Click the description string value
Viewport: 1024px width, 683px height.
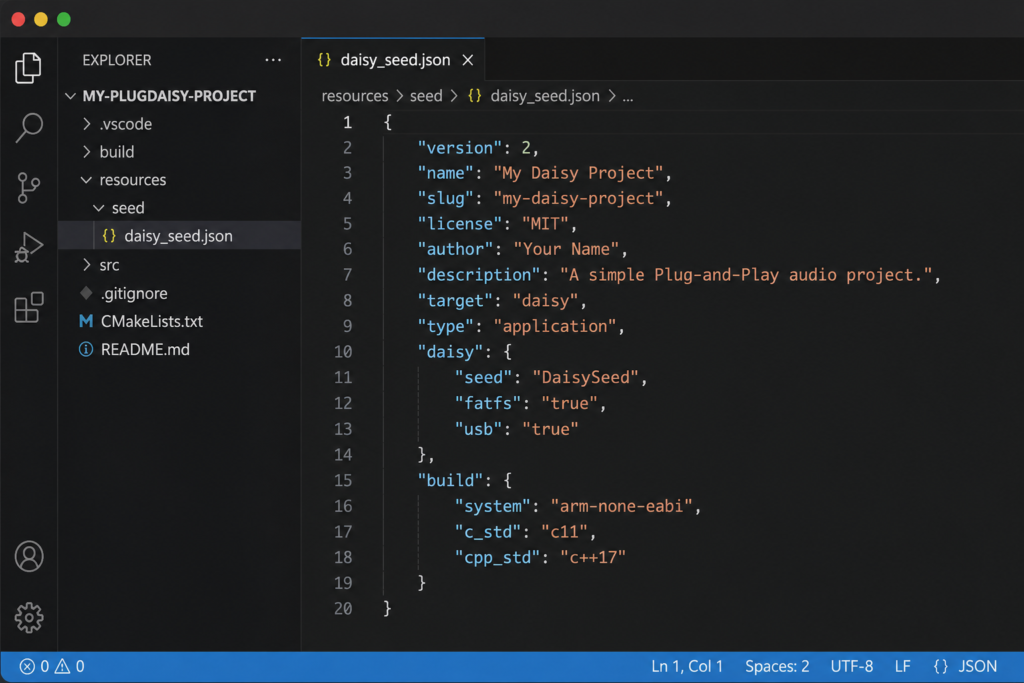745,275
